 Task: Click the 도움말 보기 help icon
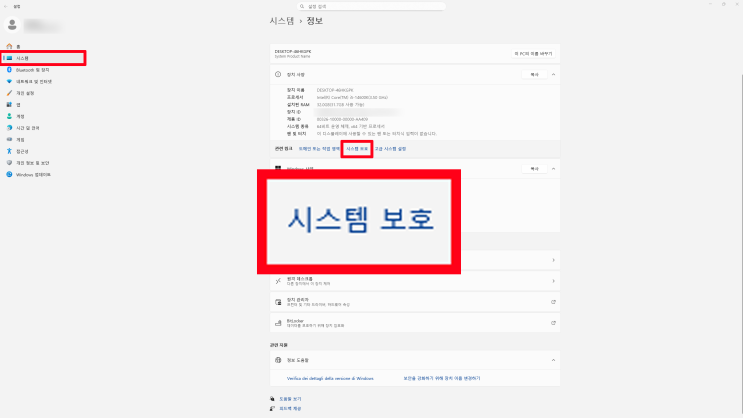click(272, 399)
